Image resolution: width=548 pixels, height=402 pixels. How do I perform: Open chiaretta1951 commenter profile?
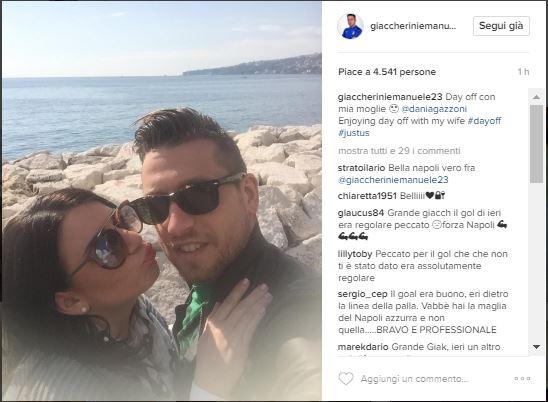(367, 196)
